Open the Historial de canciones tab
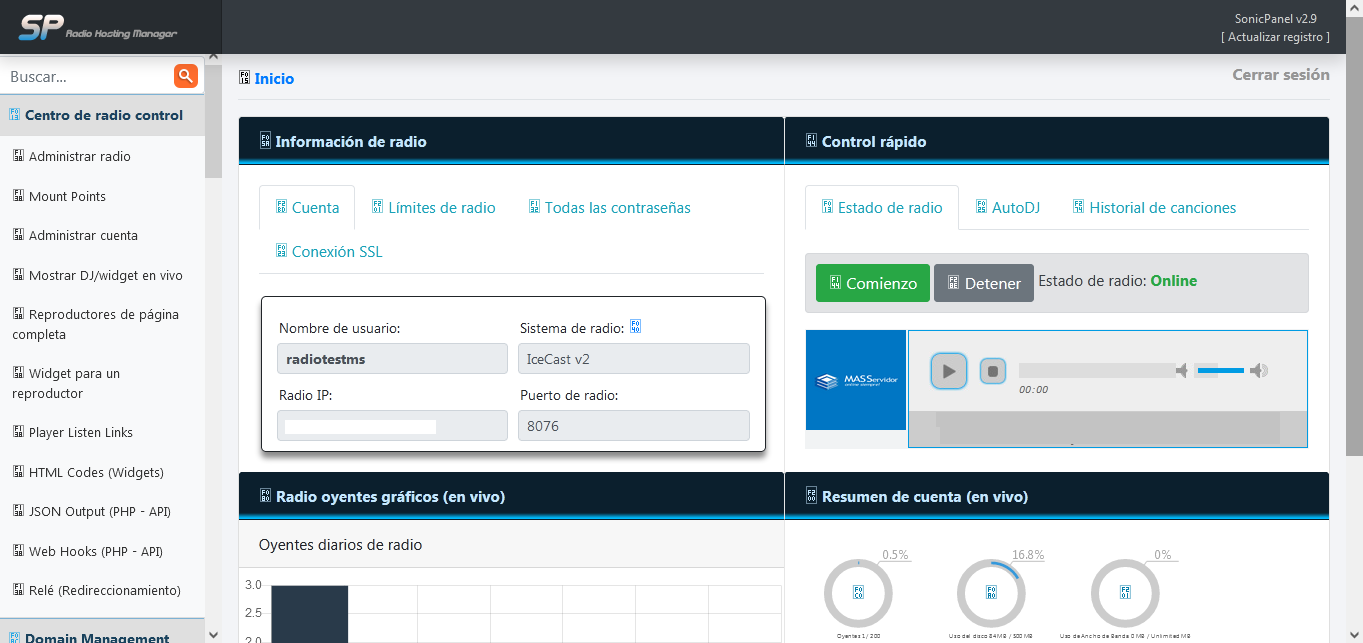1363x643 pixels. click(1154, 208)
